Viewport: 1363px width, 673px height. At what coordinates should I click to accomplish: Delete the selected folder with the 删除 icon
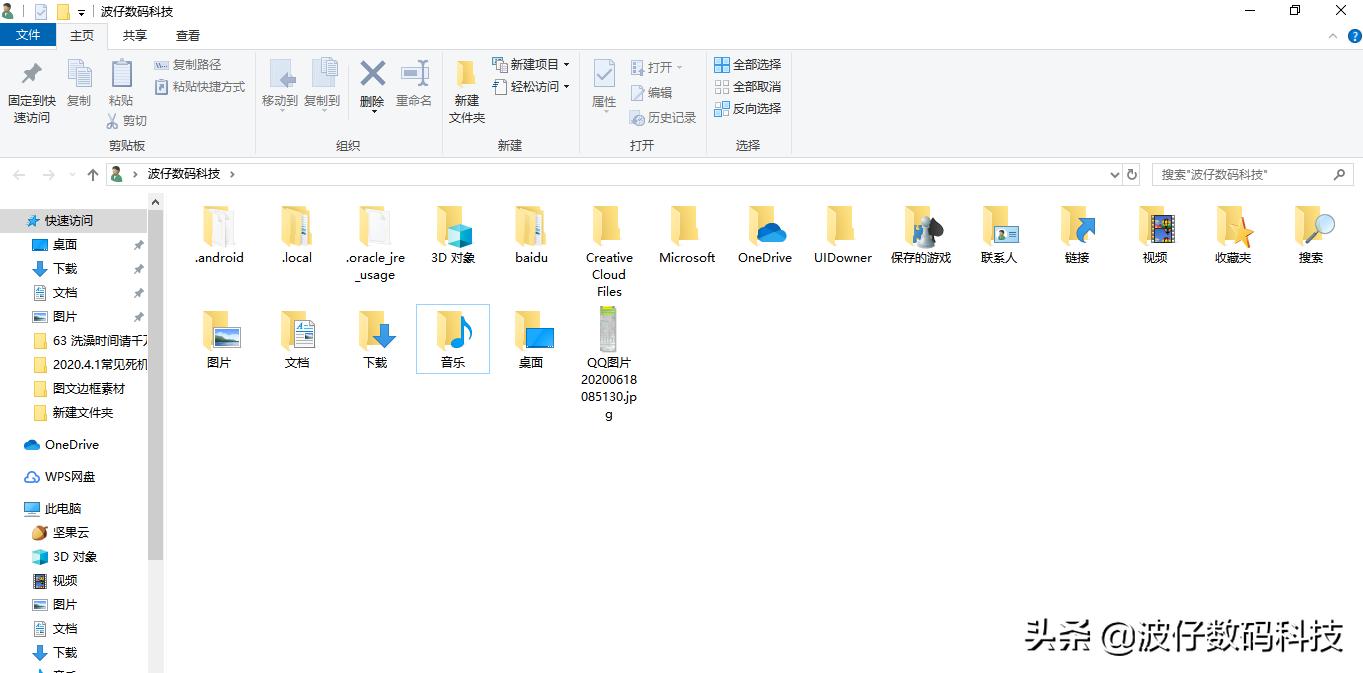[371, 85]
